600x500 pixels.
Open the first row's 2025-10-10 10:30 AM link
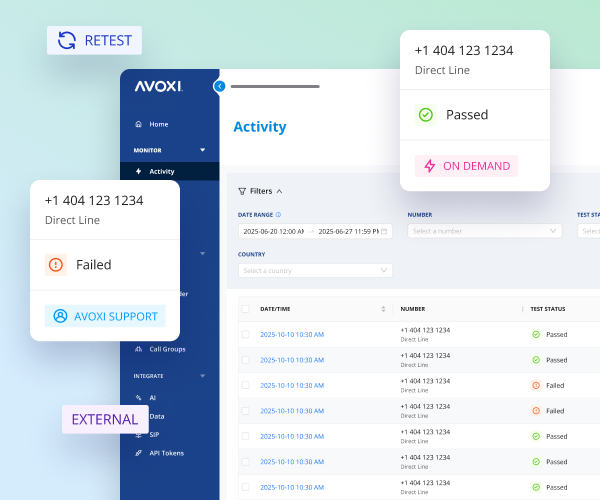292,334
